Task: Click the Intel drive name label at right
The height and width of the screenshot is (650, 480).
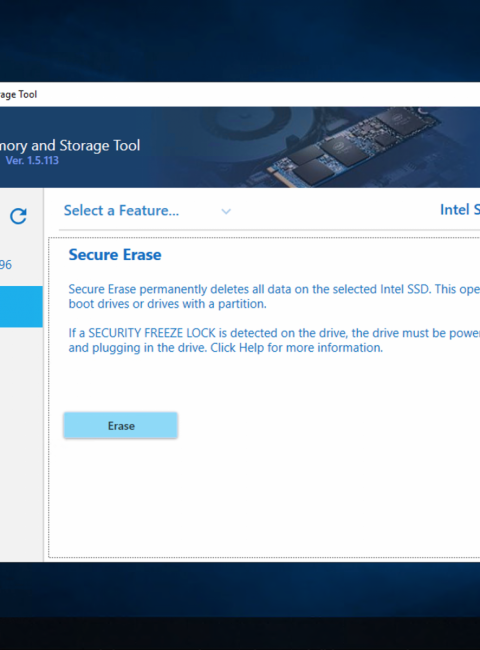Action: 460,210
